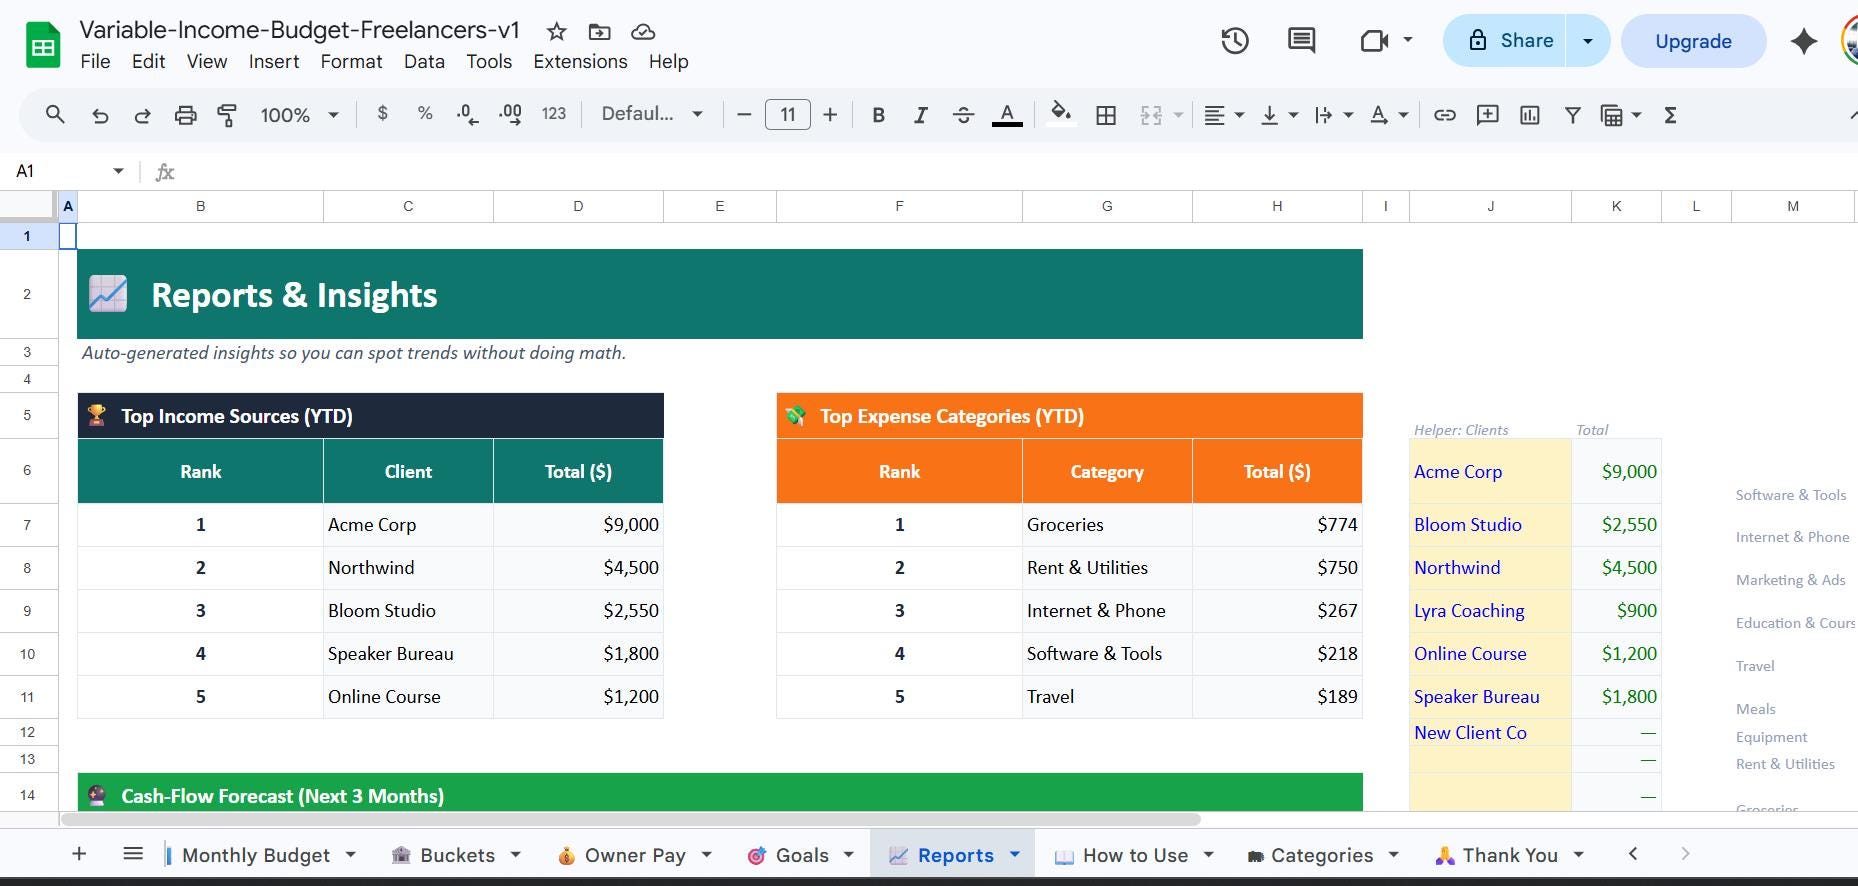Click the Share button
The width and height of the screenshot is (1858, 886).
point(1505,41)
